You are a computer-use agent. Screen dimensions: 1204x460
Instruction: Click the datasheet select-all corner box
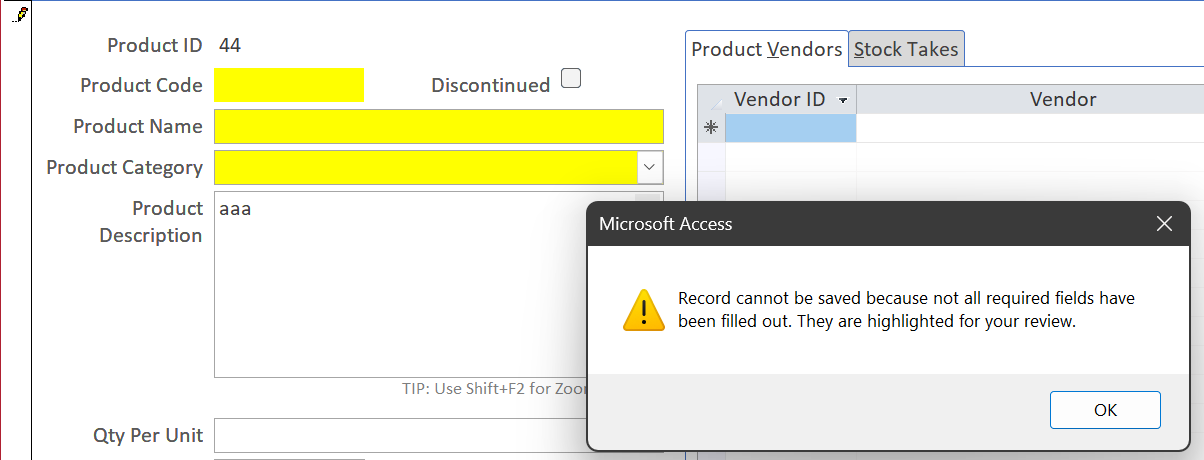711,100
